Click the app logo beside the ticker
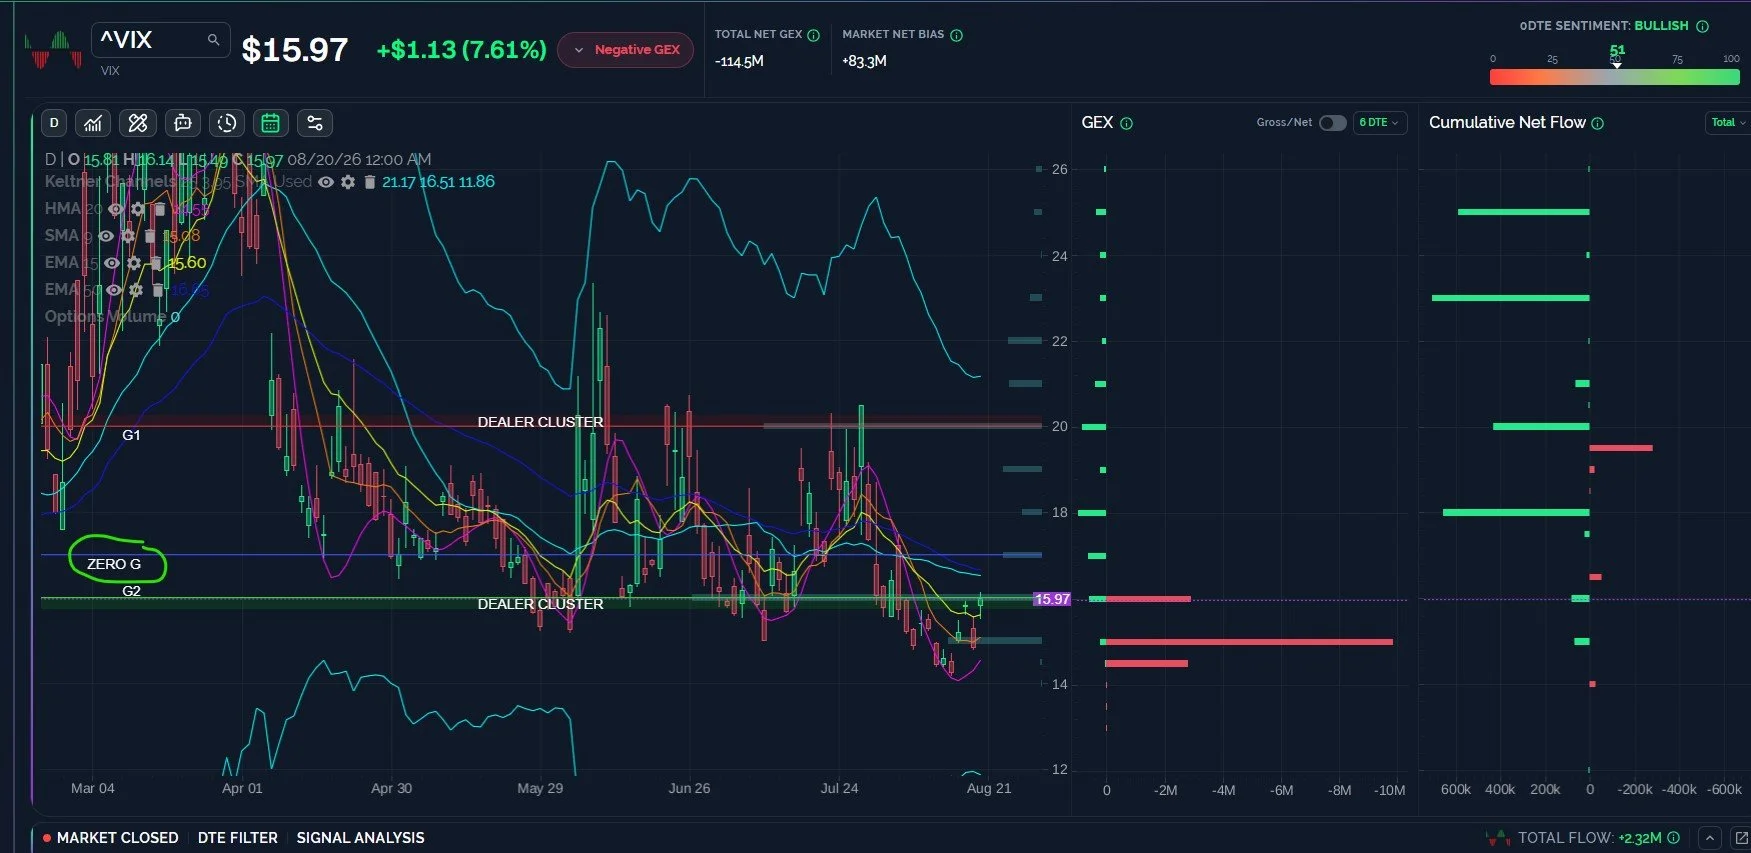 (53, 50)
